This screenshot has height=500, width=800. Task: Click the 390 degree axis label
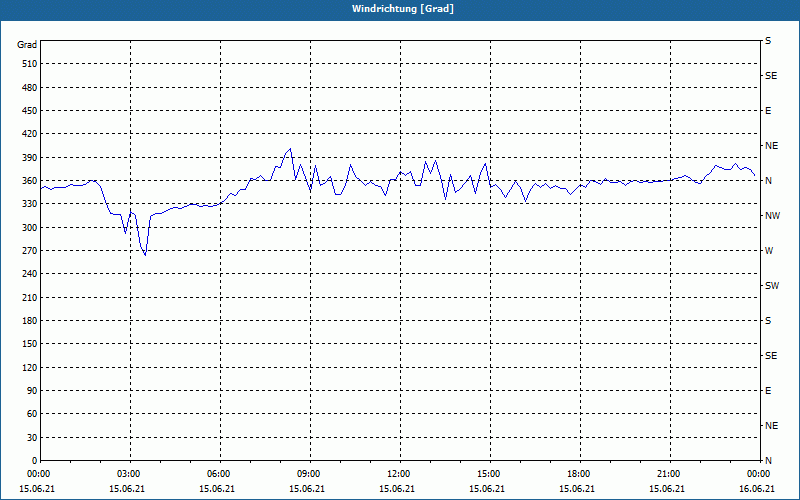click(29, 158)
